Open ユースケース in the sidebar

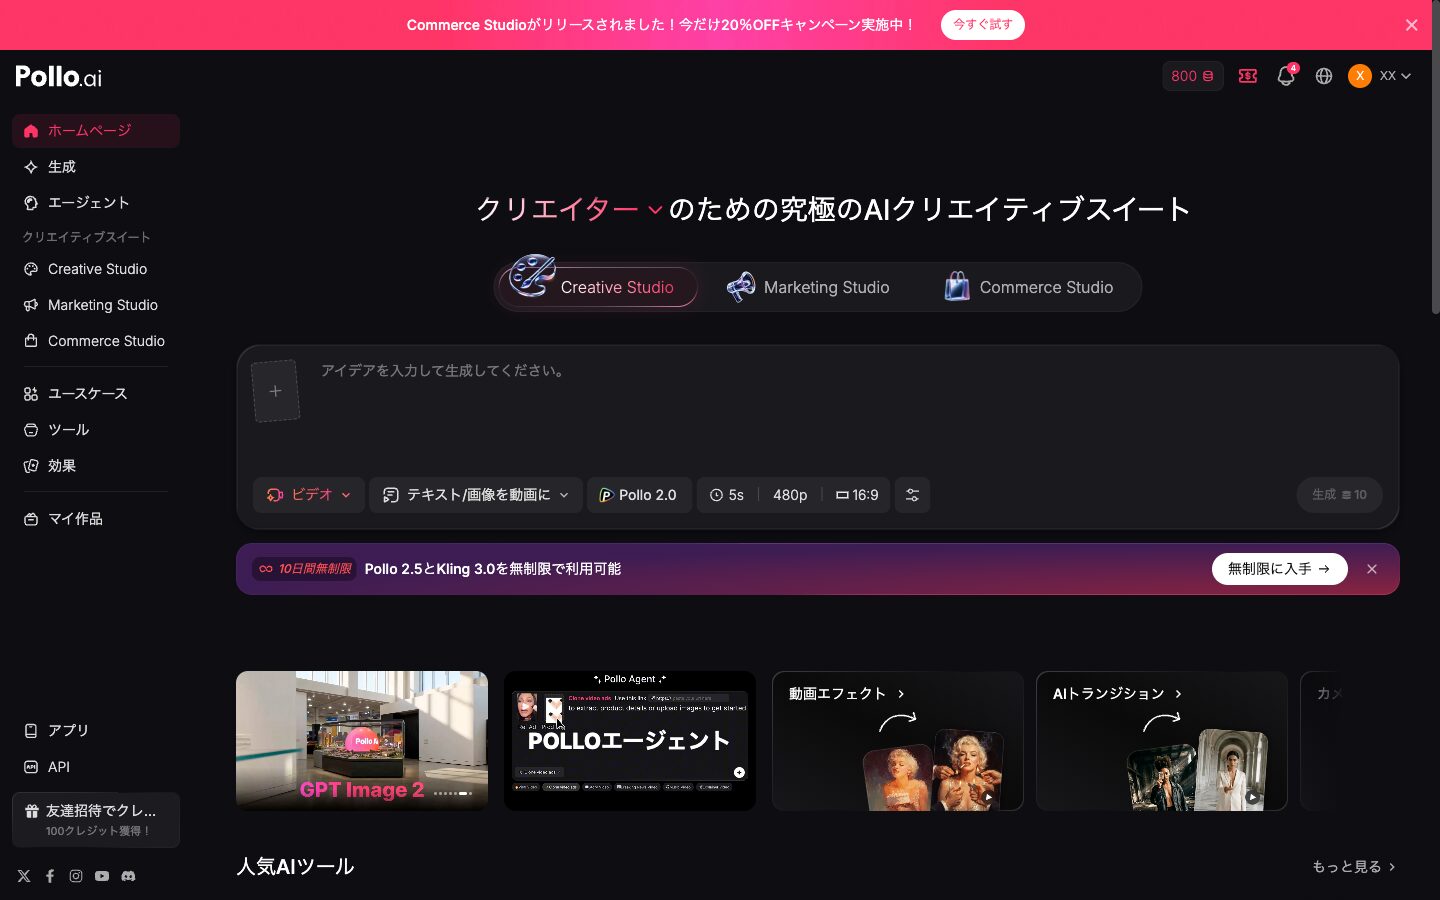coord(96,394)
